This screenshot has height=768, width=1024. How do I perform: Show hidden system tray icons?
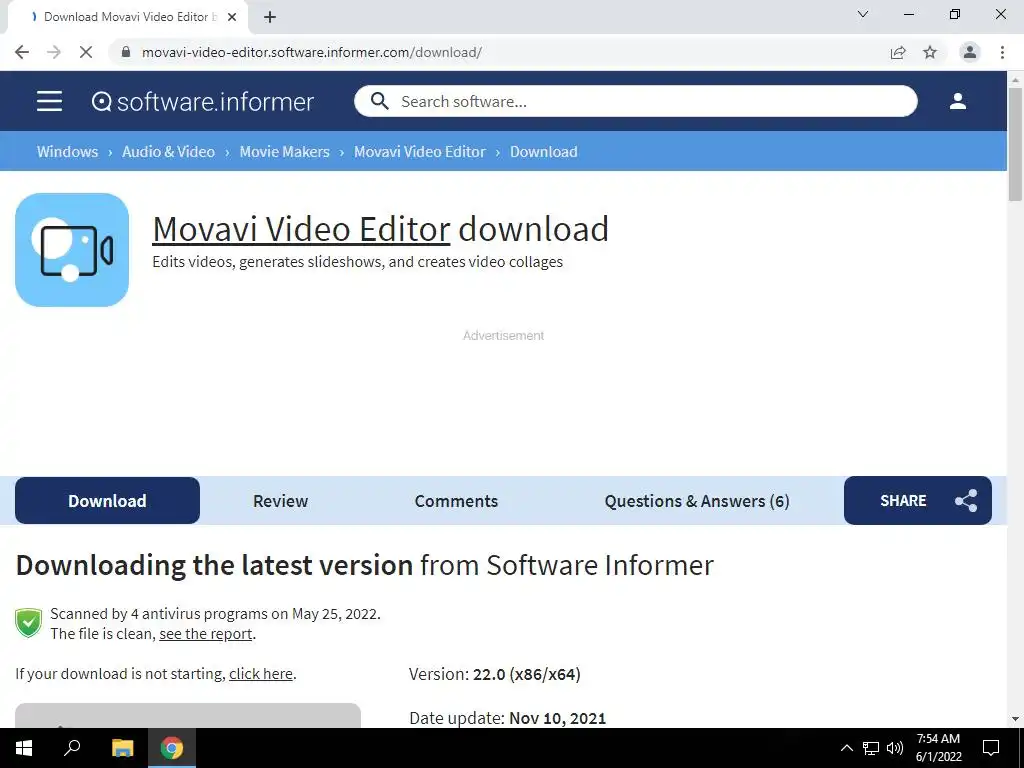click(846, 748)
